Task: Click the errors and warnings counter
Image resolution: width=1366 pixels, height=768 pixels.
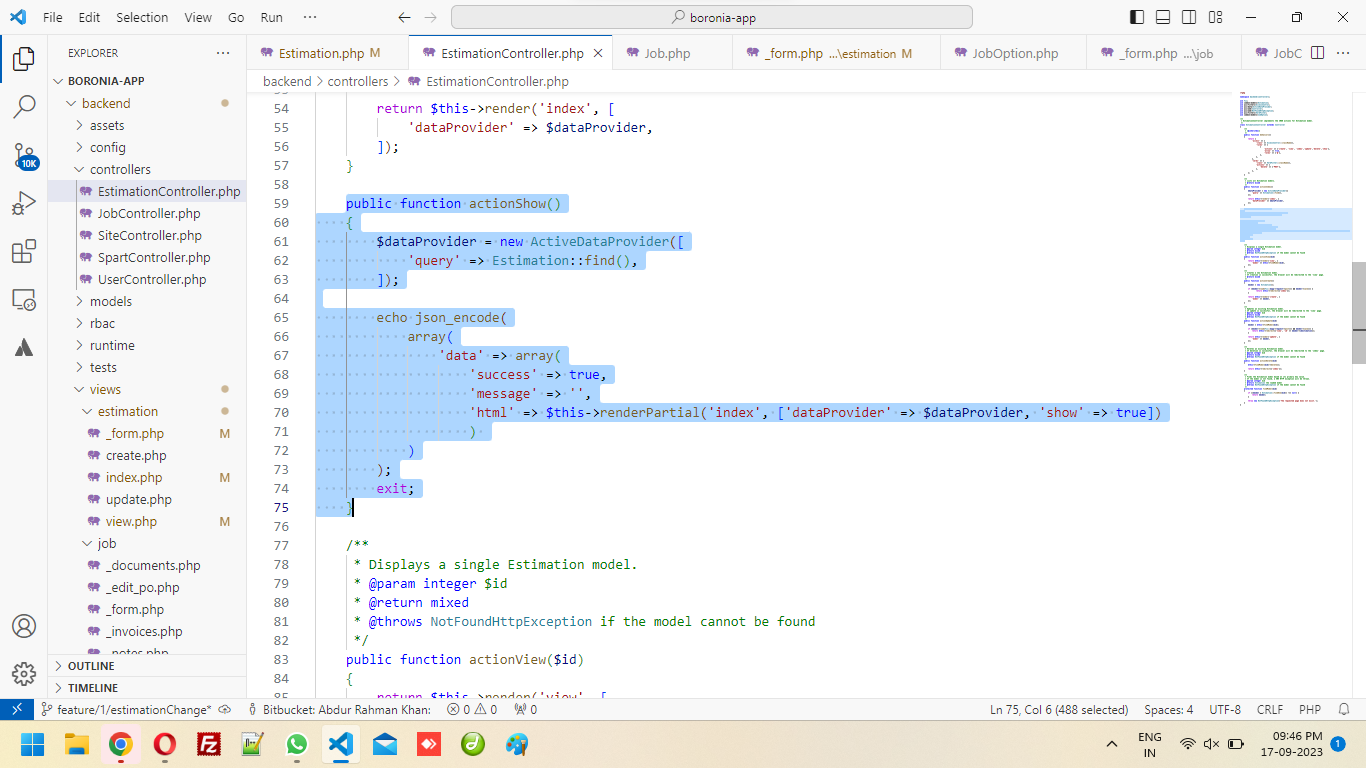Action: [x=472, y=709]
